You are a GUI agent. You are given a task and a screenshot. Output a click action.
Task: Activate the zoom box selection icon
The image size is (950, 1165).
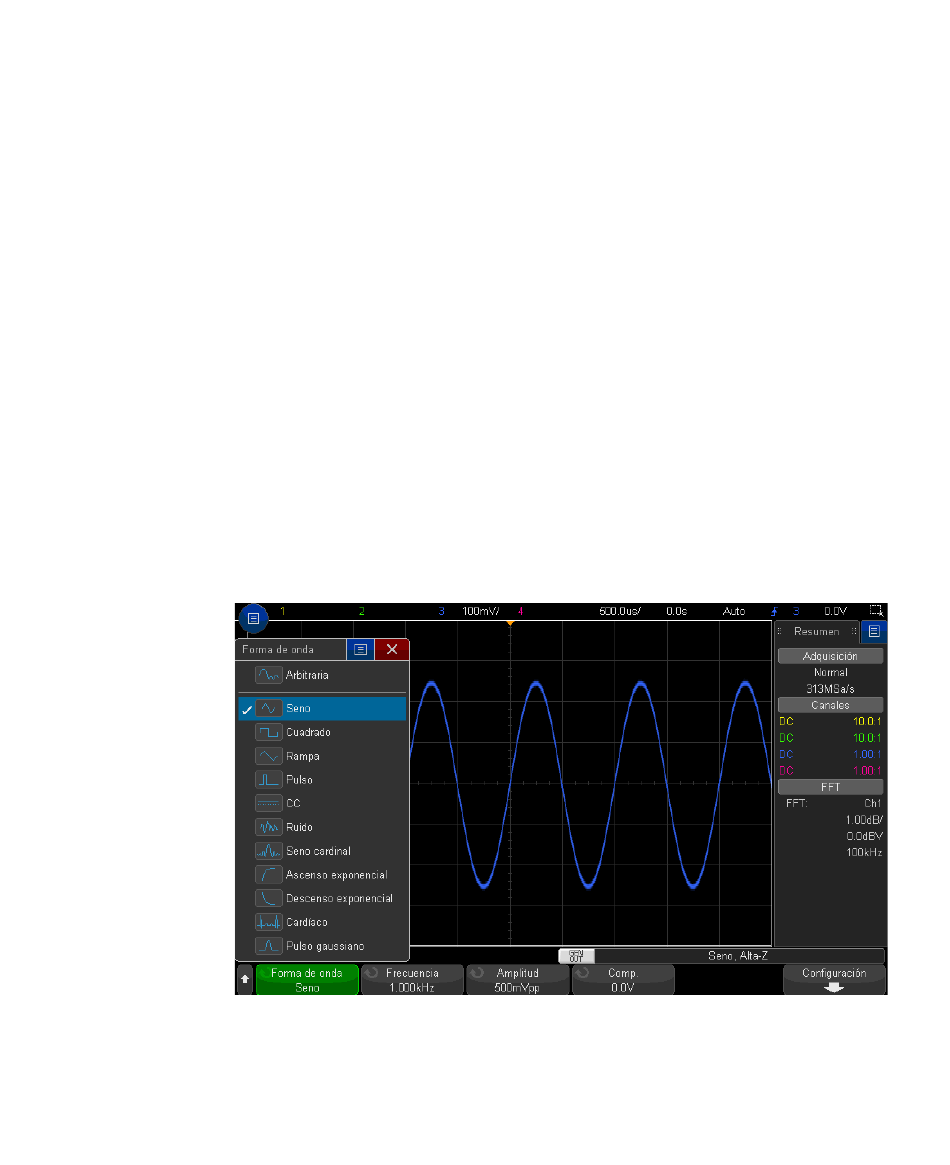876,611
